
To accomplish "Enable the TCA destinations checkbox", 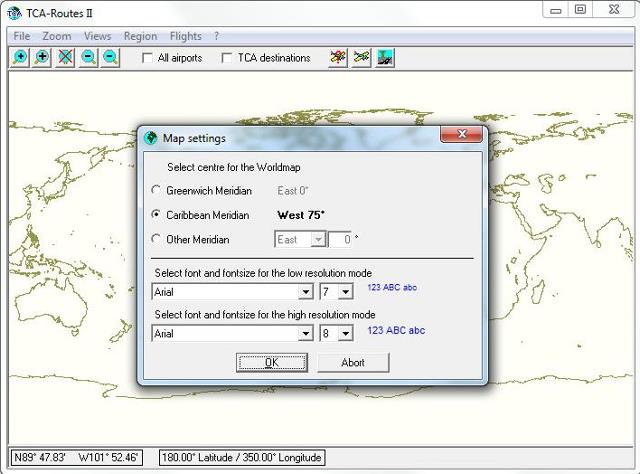I will [x=227, y=58].
